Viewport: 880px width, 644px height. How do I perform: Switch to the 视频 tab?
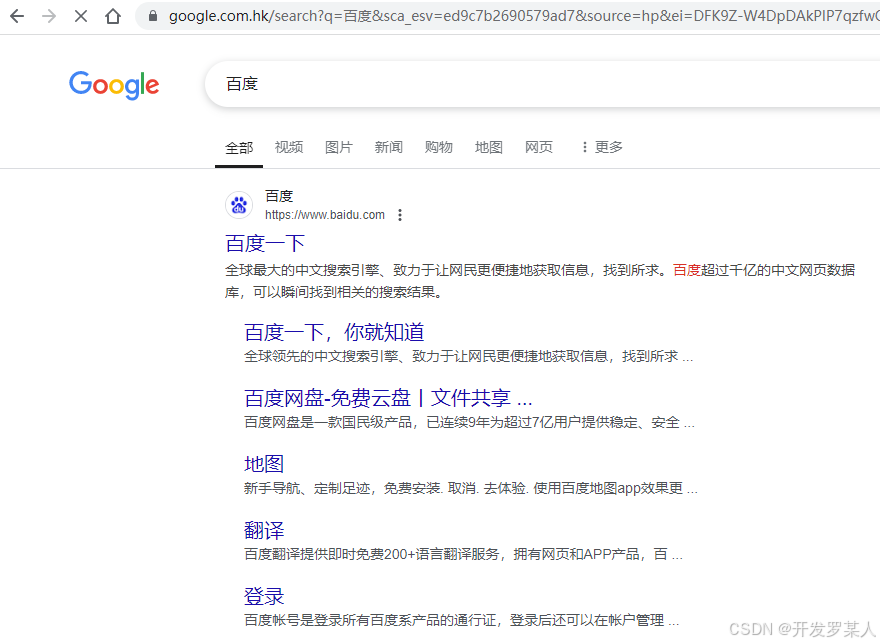coord(289,147)
